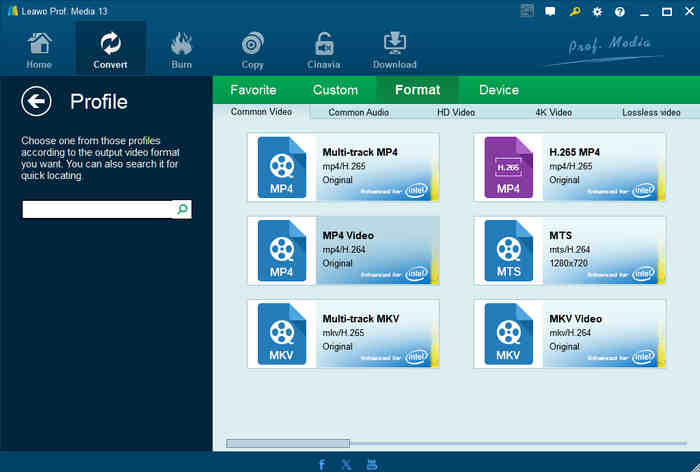Open the Download module
700x472 pixels.
pyautogui.click(x=395, y=51)
